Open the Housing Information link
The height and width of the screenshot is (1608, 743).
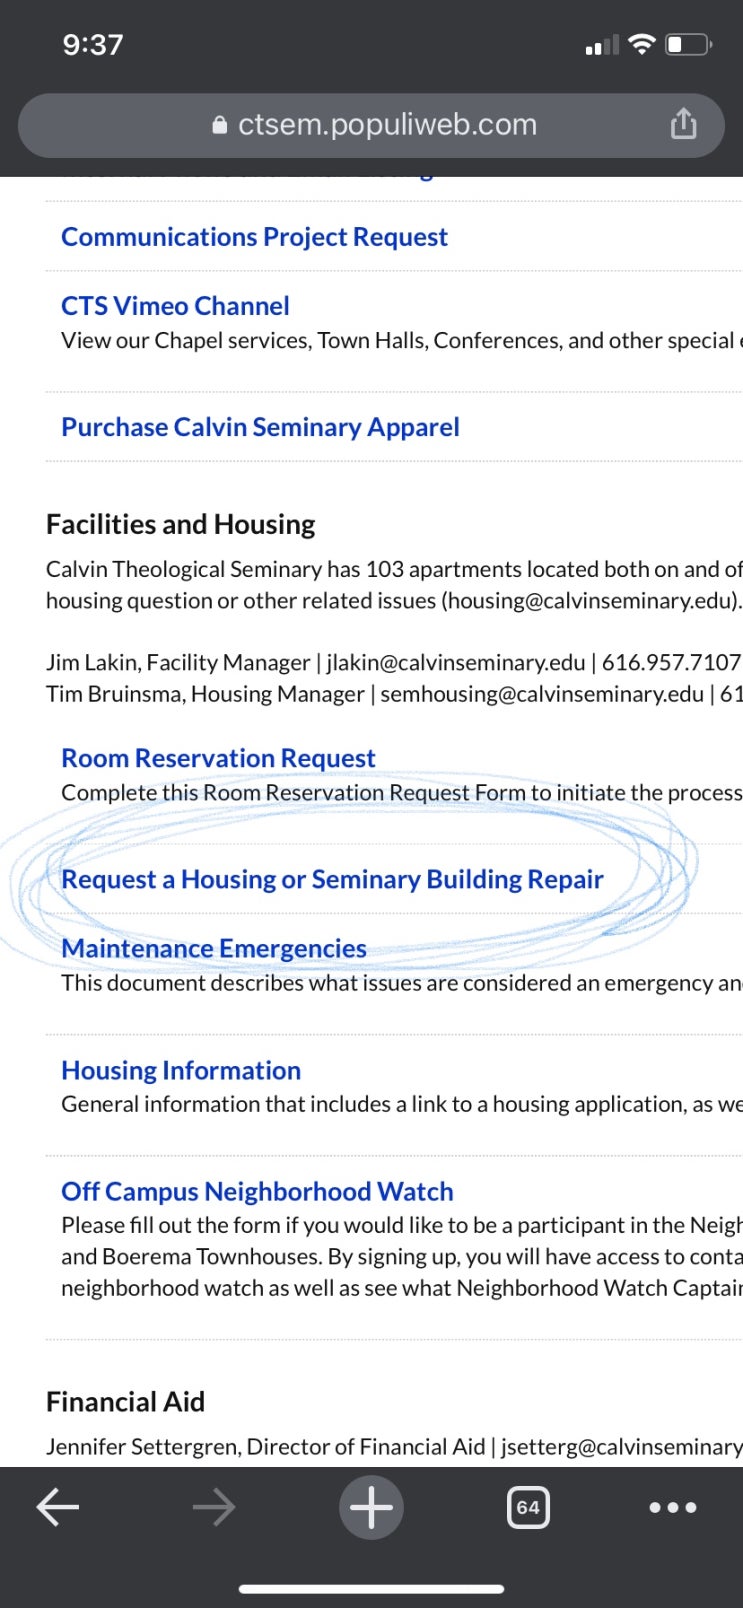[181, 1070]
